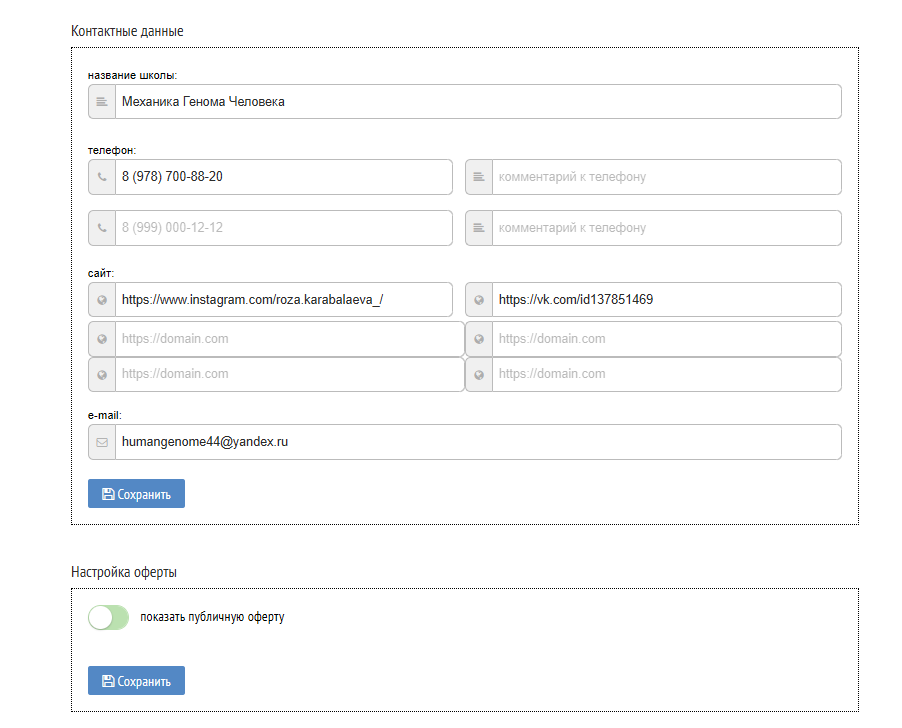This screenshot has height=728, width=902.
Task: Save the offer settings section
Action: [x=136, y=681]
